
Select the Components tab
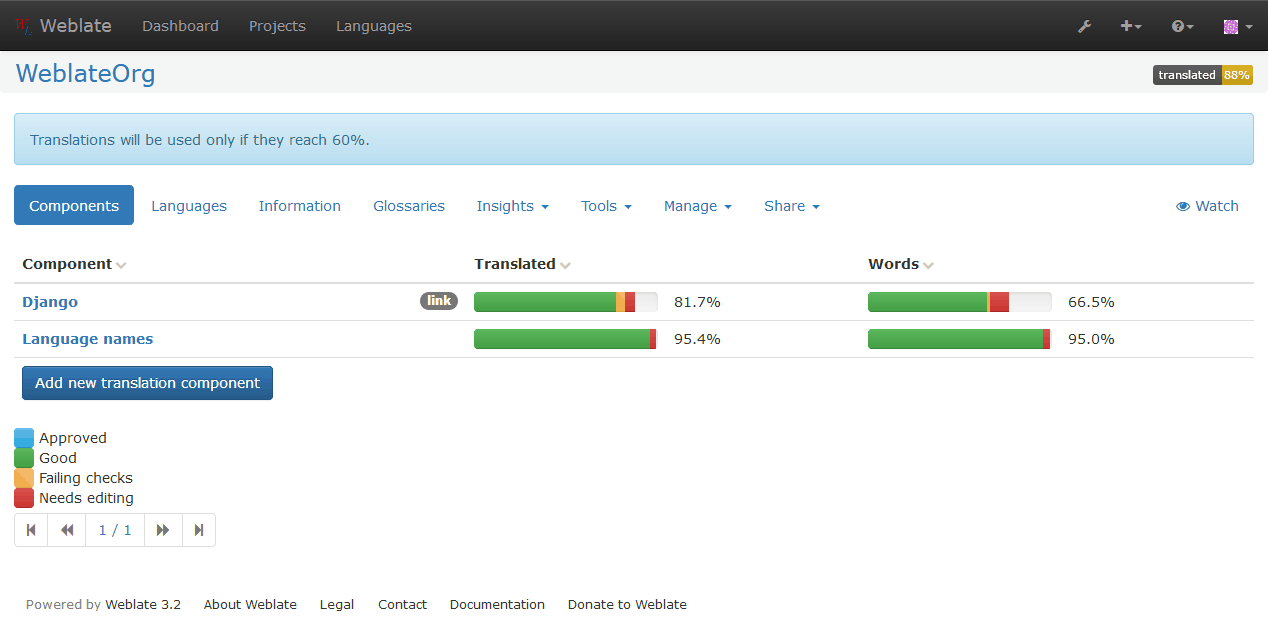[x=74, y=205]
